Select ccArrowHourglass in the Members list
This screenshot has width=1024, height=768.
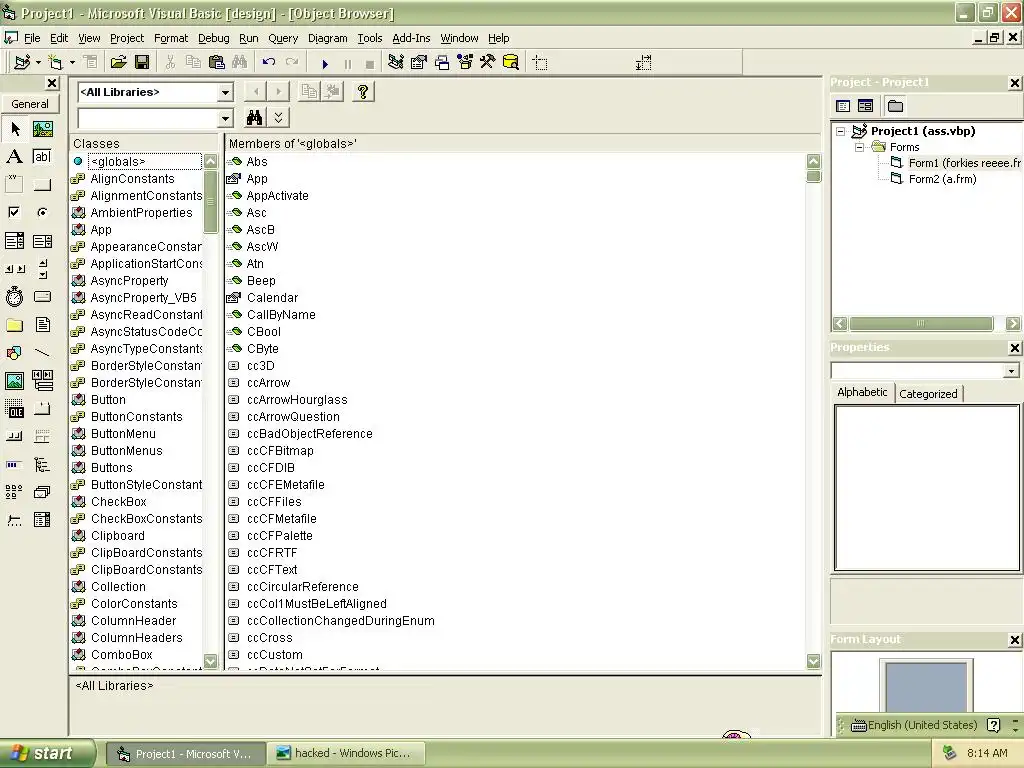(297, 400)
